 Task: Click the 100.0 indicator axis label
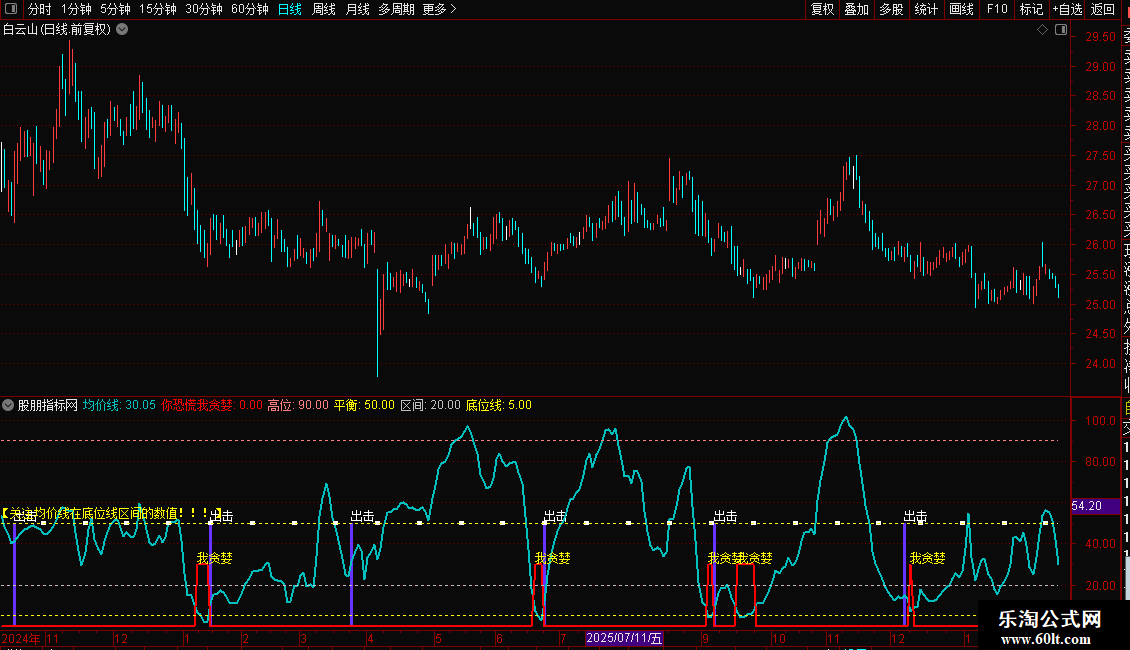1100,420
